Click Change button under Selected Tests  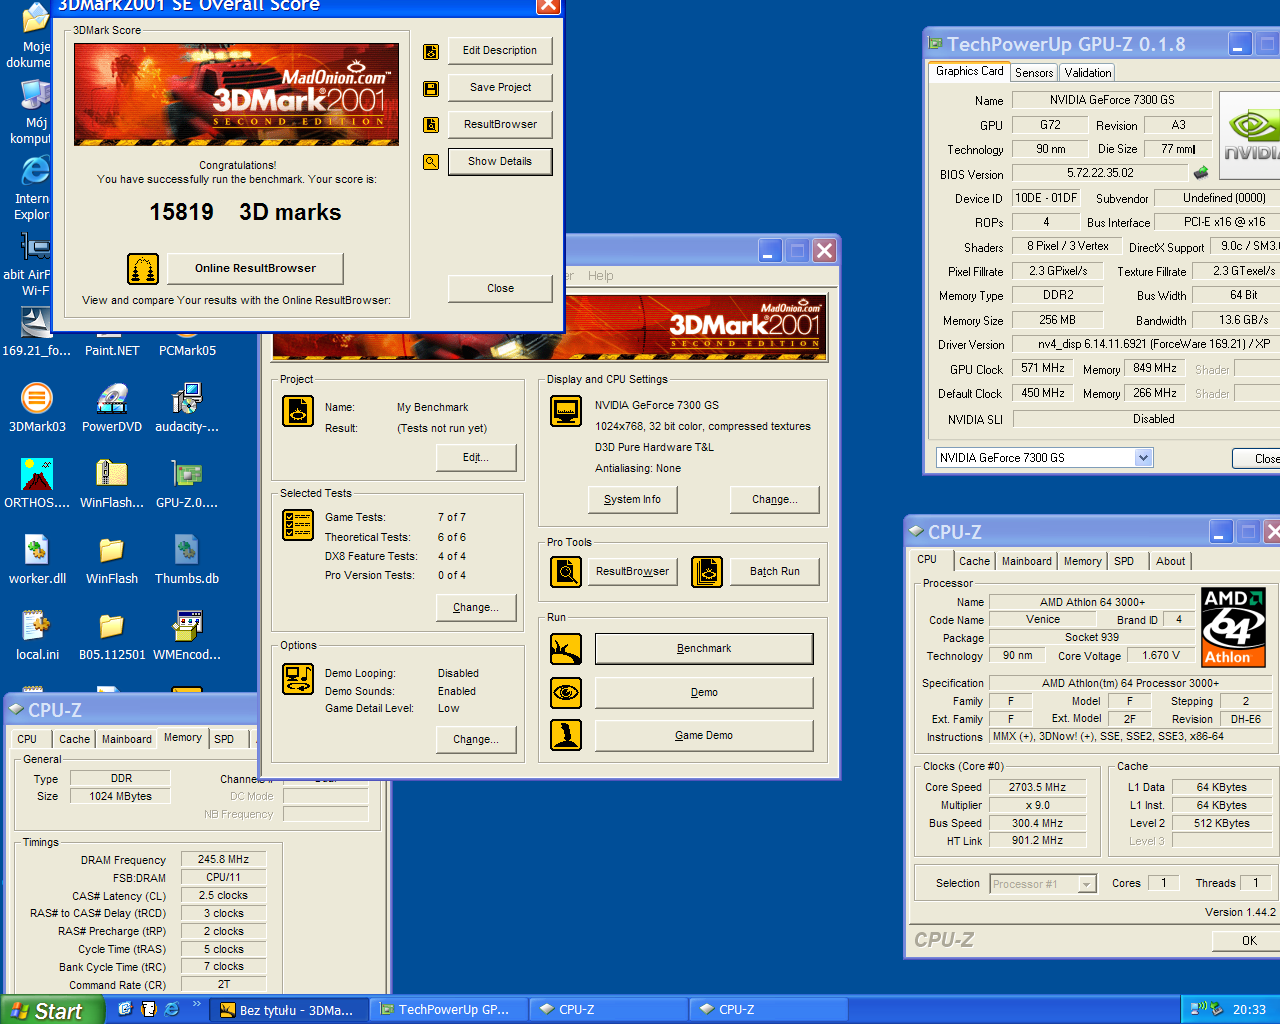click(x=476, y=608)
